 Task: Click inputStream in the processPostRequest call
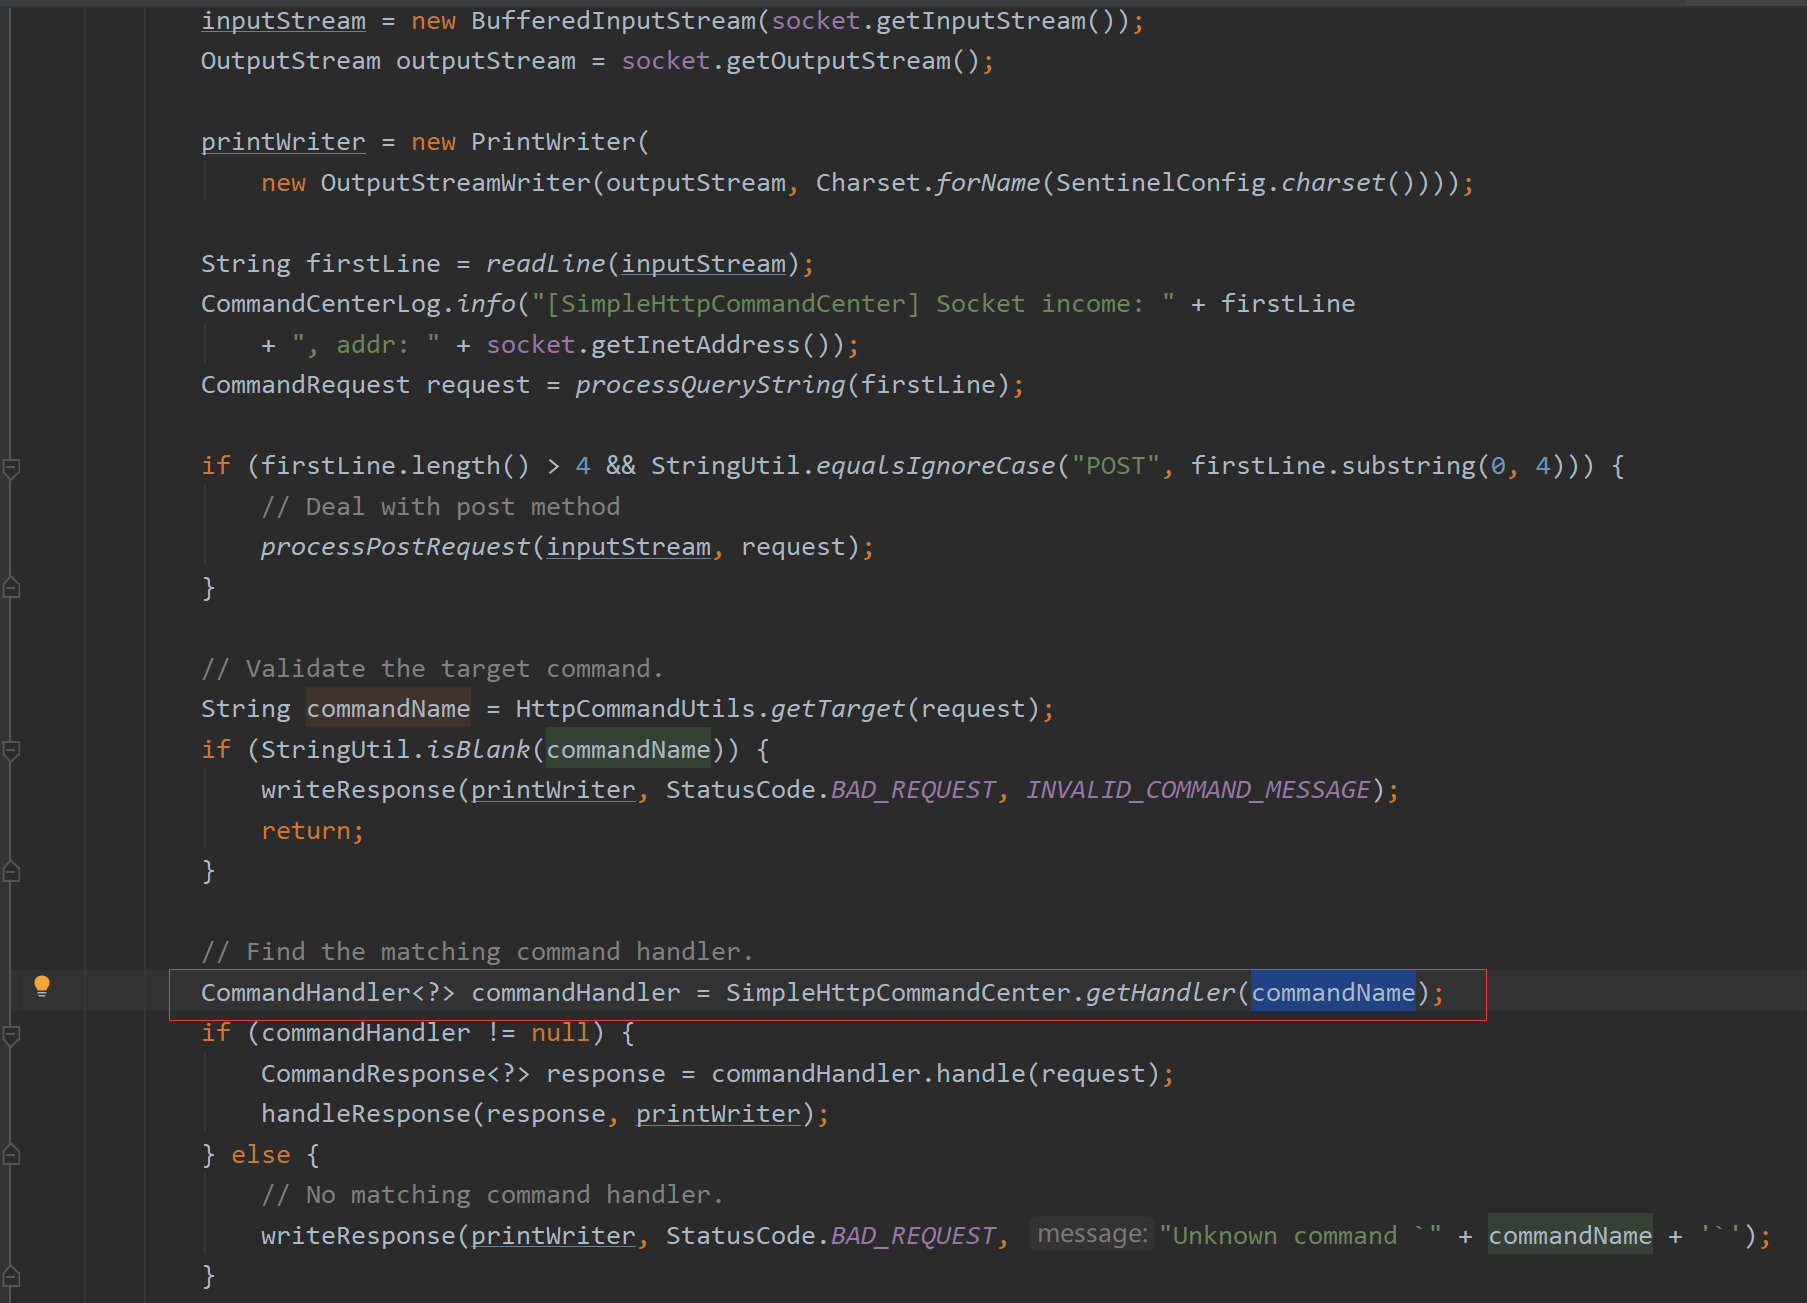628,547
